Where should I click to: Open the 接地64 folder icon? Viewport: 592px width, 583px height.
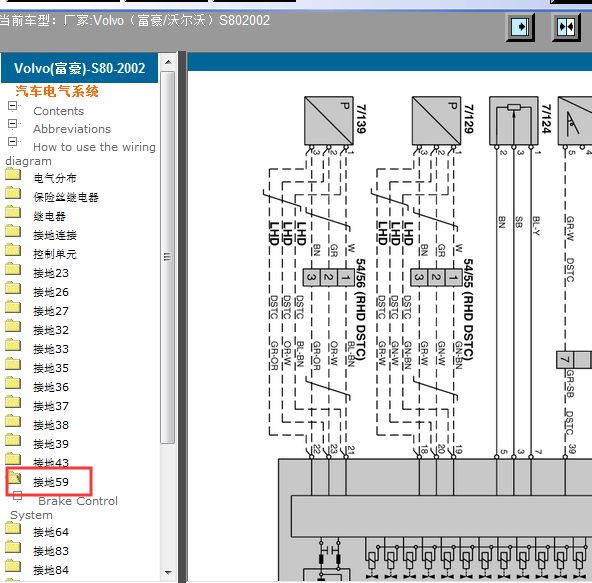13,528
